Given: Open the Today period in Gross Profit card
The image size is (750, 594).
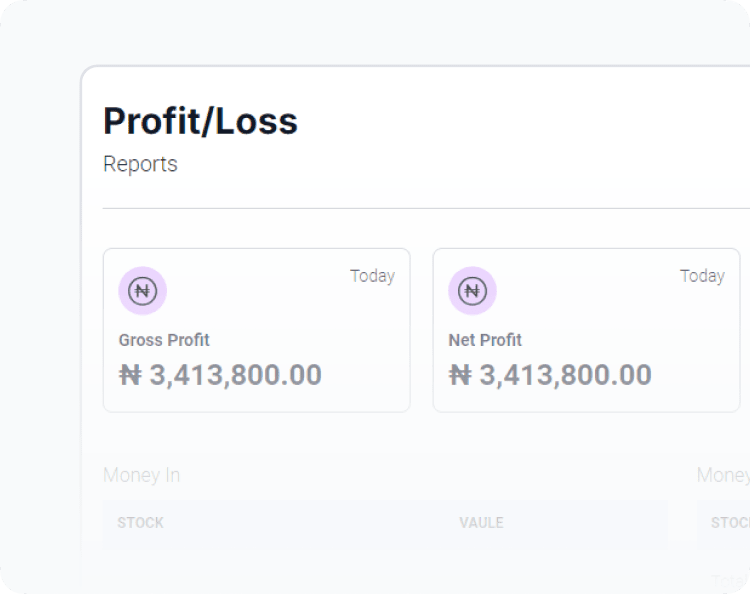Looking at the screenshot, I should click(372, 276).
